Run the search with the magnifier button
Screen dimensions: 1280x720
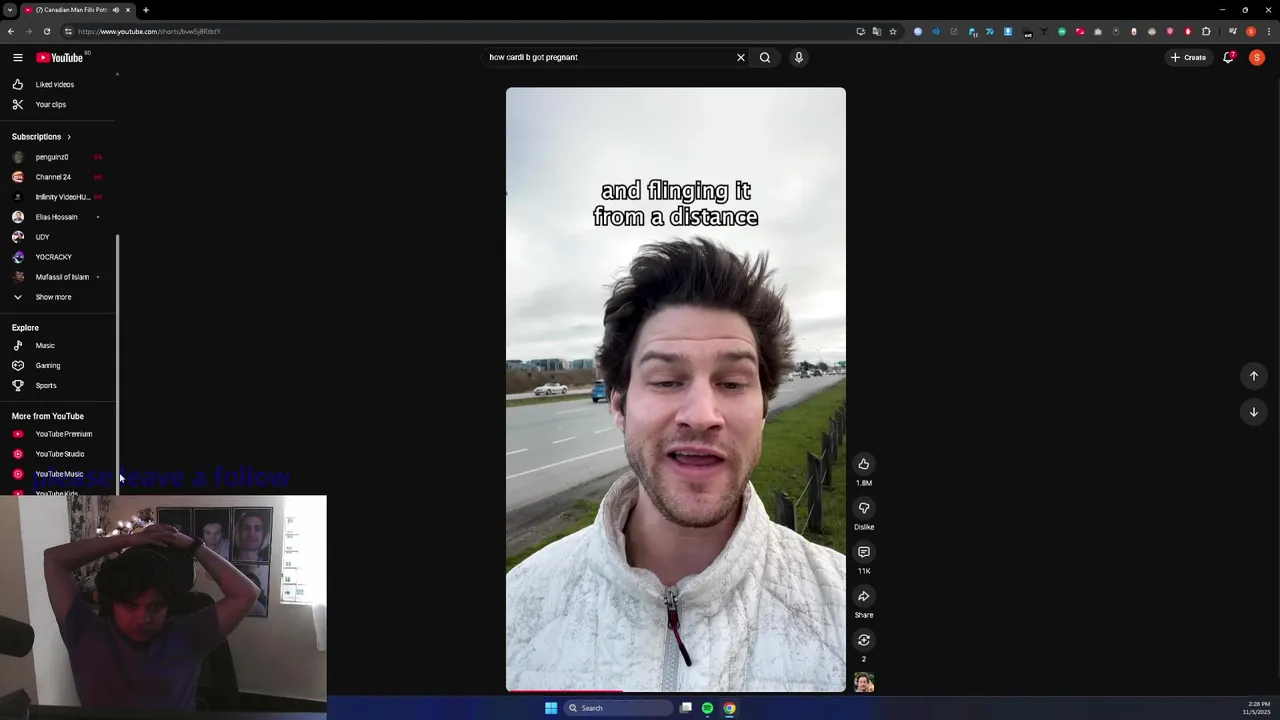[765, 57]
